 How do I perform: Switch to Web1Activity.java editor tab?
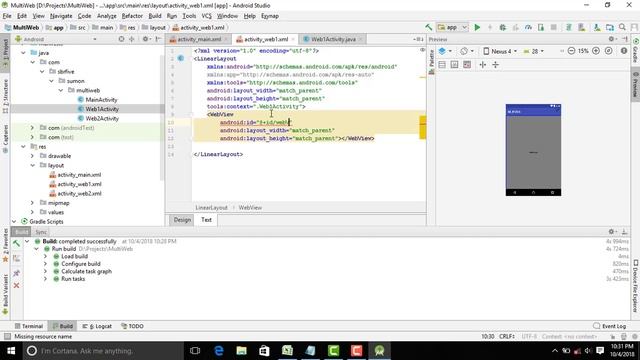[x=332, y=39]
